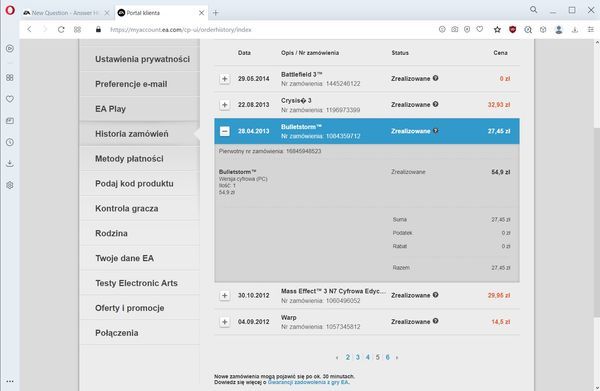Go to order history page 3
600x391 pixels.
coord(357,357)
